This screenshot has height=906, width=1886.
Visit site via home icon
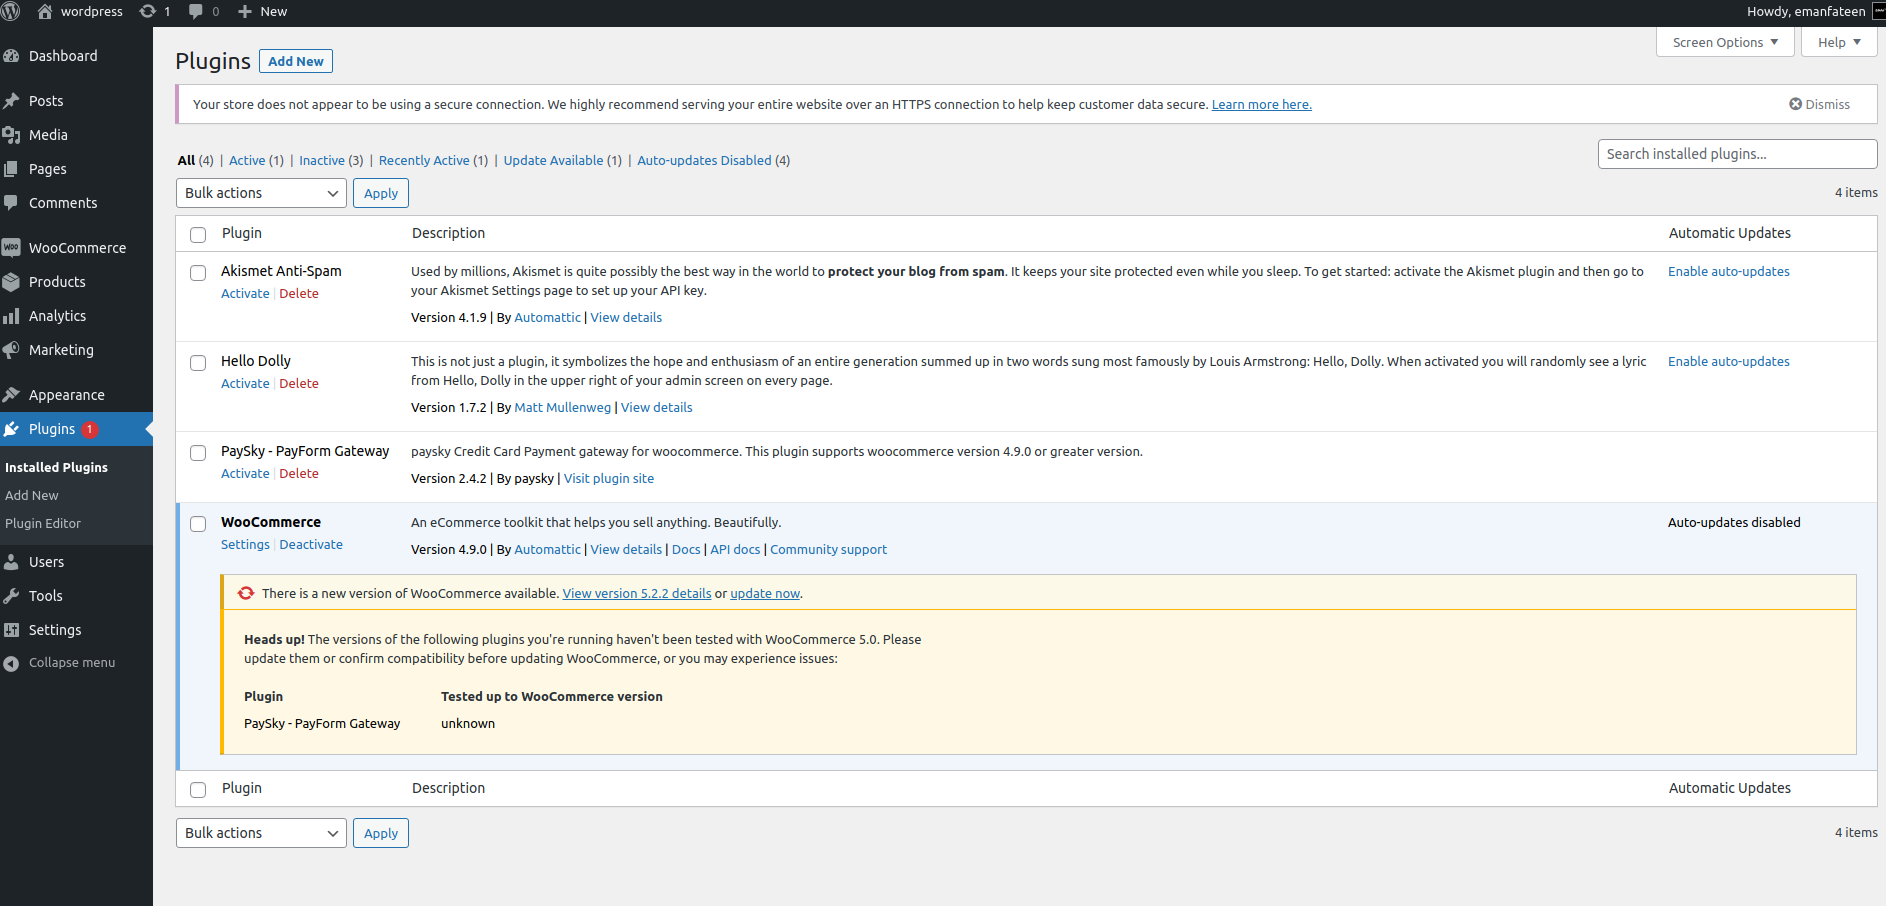45,12
